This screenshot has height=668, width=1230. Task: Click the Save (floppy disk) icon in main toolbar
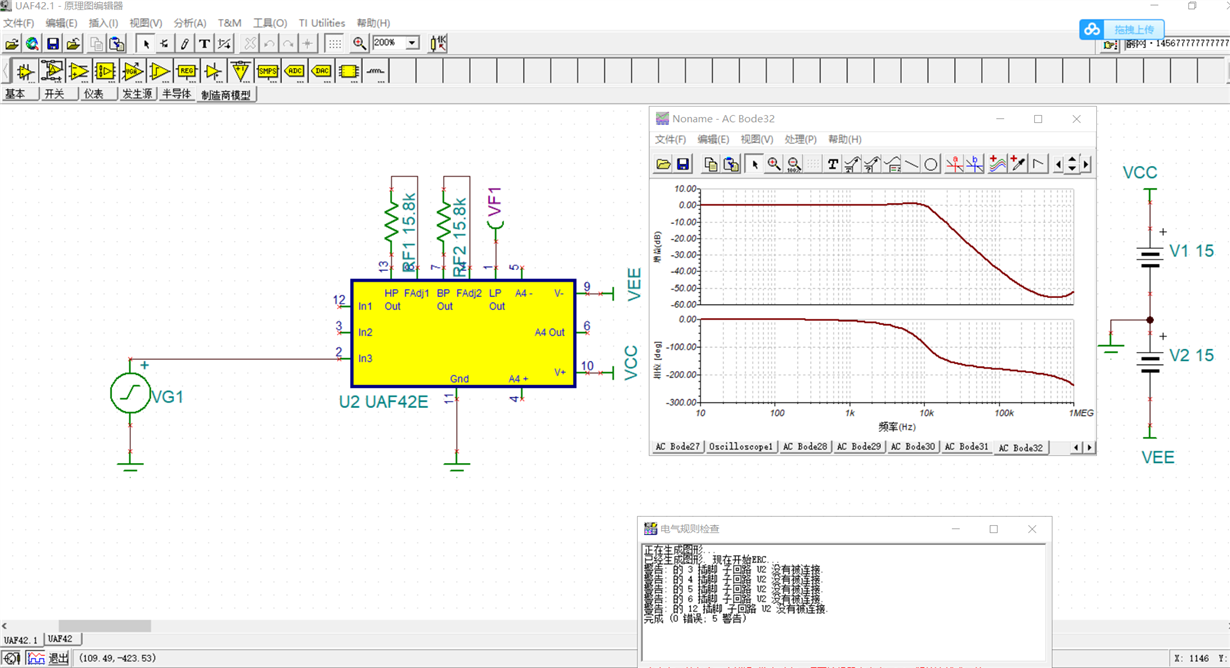[53, 43]
